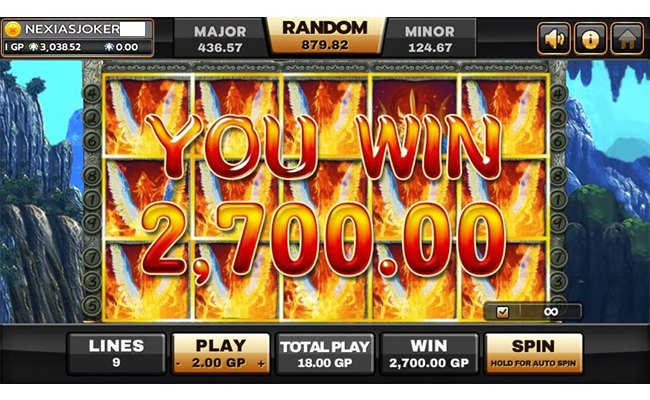The image size is (650, 400).
Task: Select payline 4 marker on left side
Action: tap(92, 93)
